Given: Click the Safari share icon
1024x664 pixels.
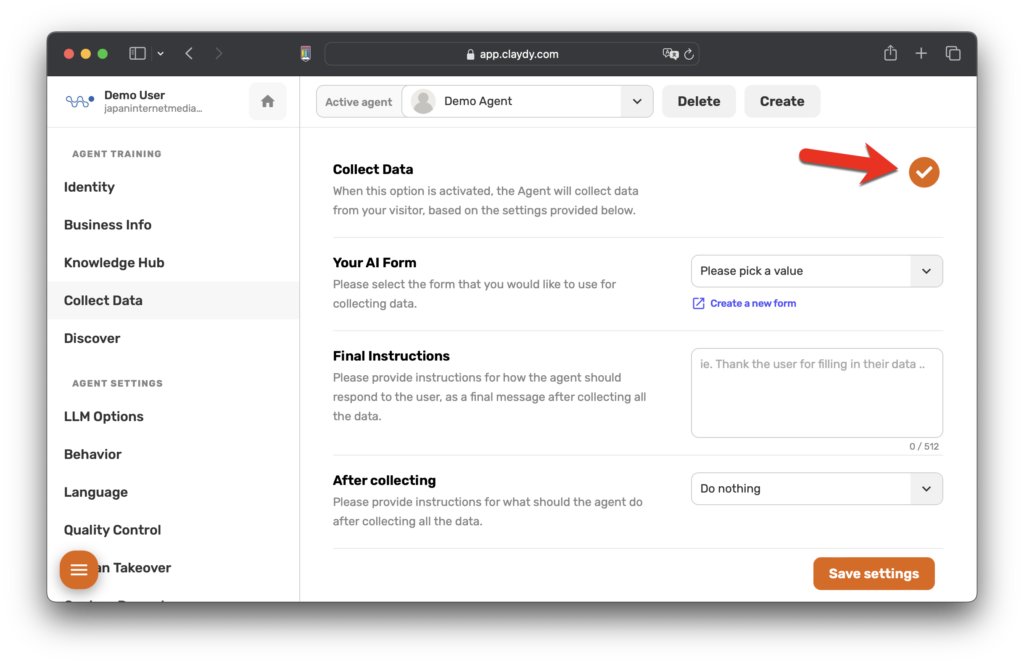Looking at the screenshot, I should [890, 54].
